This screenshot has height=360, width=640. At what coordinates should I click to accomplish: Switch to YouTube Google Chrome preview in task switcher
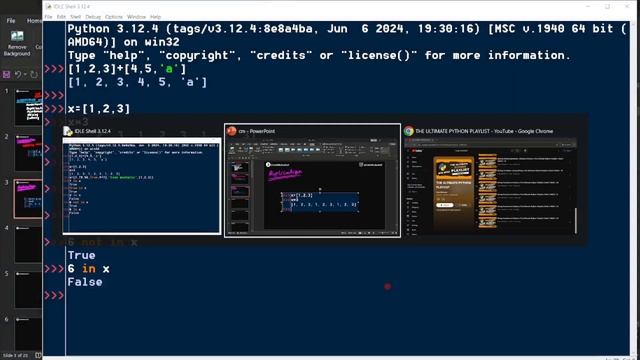pos(490,187)
